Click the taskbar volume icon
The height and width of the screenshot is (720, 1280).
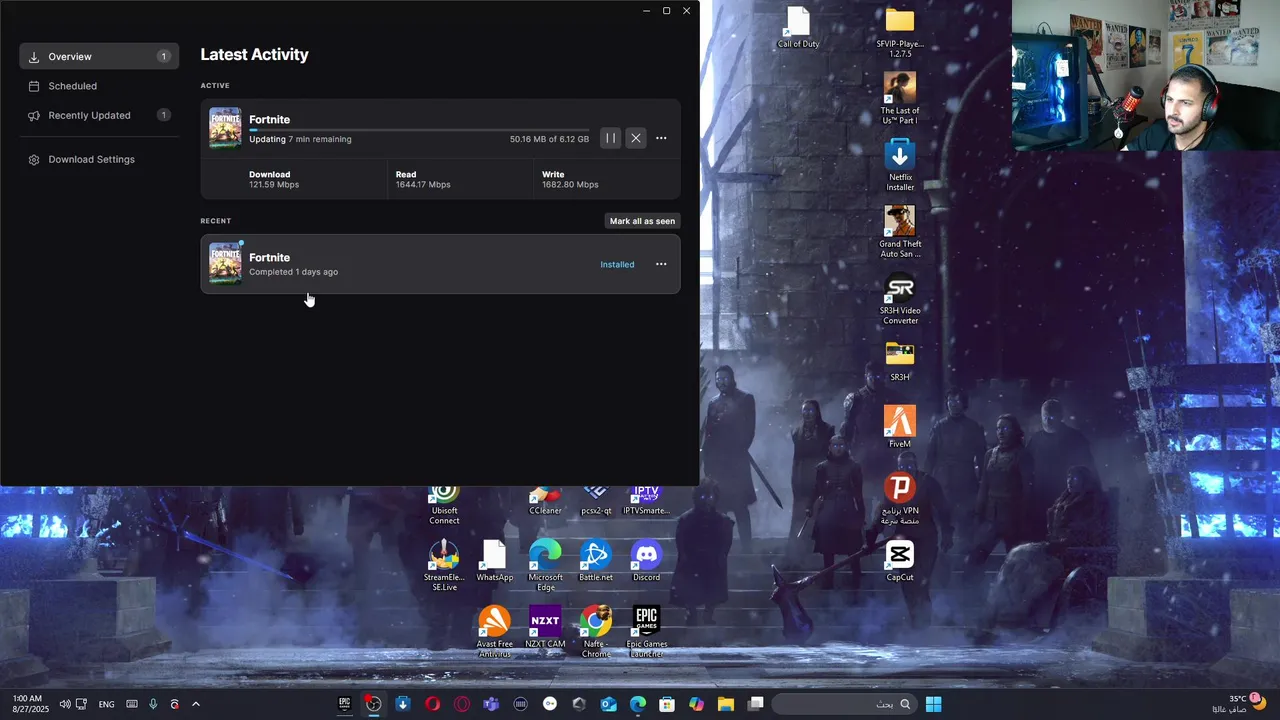(x=64, y=704)
